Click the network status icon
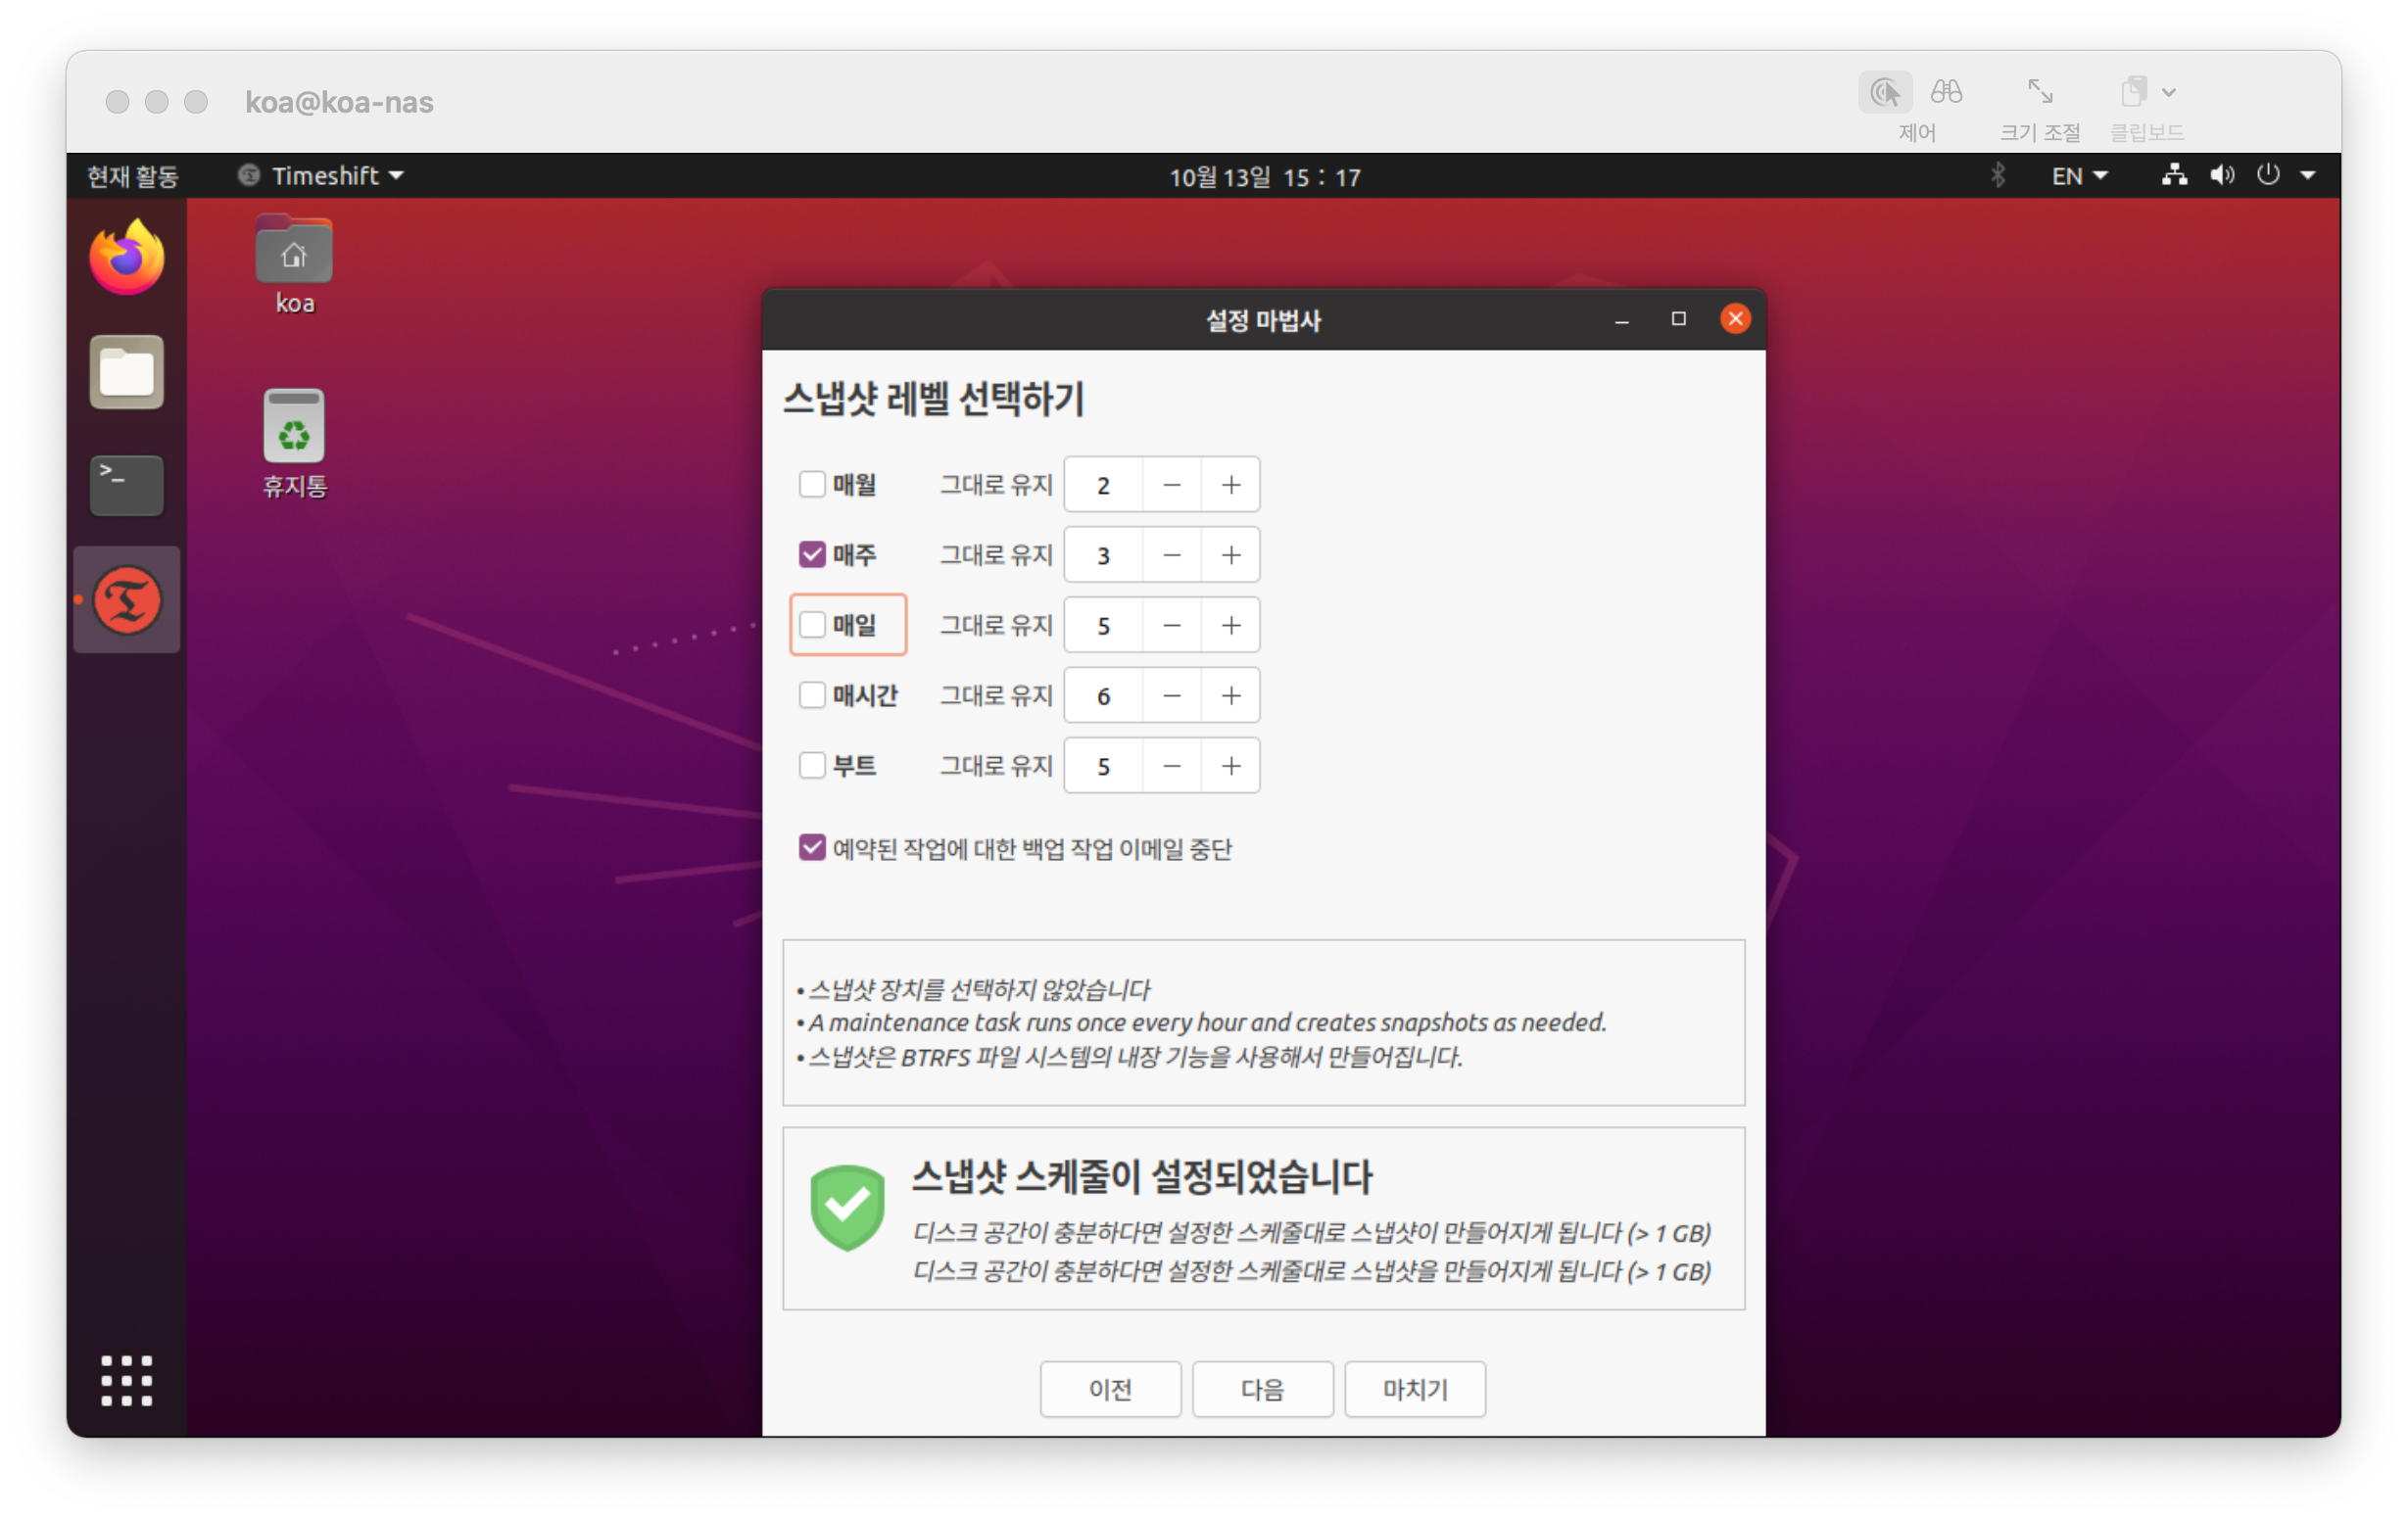The height and width of the screenshot is (1520, 2408). click(2173, 176)
